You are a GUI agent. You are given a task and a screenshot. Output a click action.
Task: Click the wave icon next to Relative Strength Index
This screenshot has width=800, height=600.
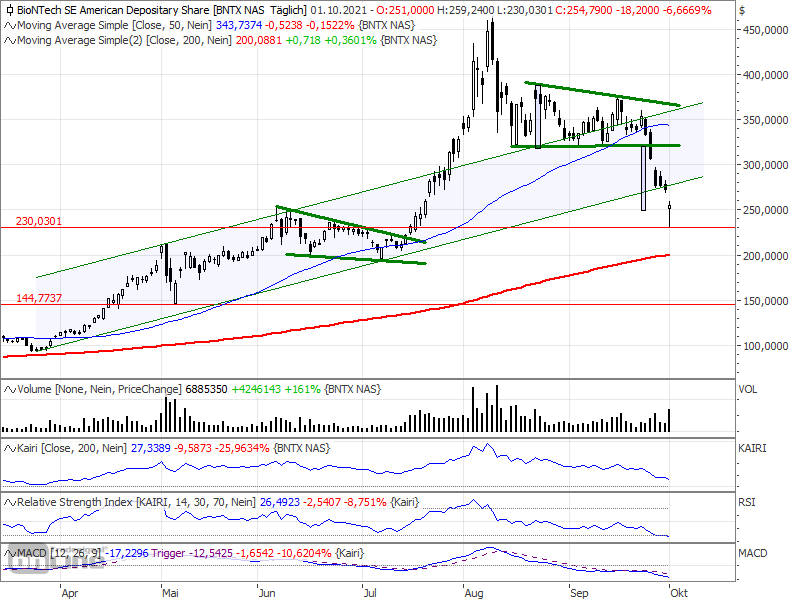10,503
